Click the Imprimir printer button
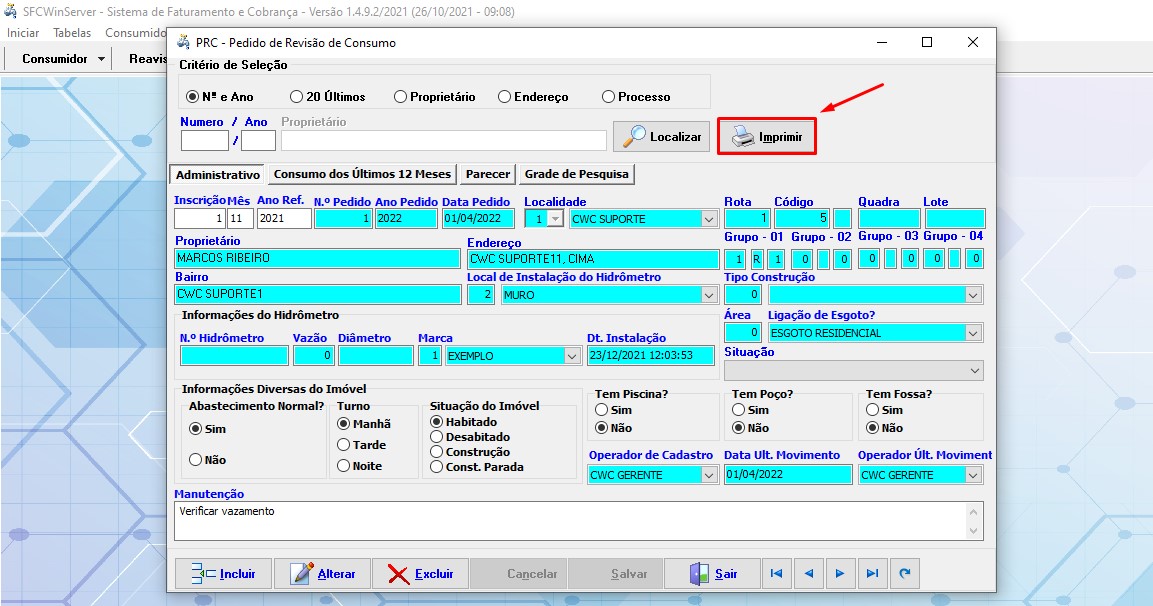Screen dimensions: 1153x606 point(767,136)
